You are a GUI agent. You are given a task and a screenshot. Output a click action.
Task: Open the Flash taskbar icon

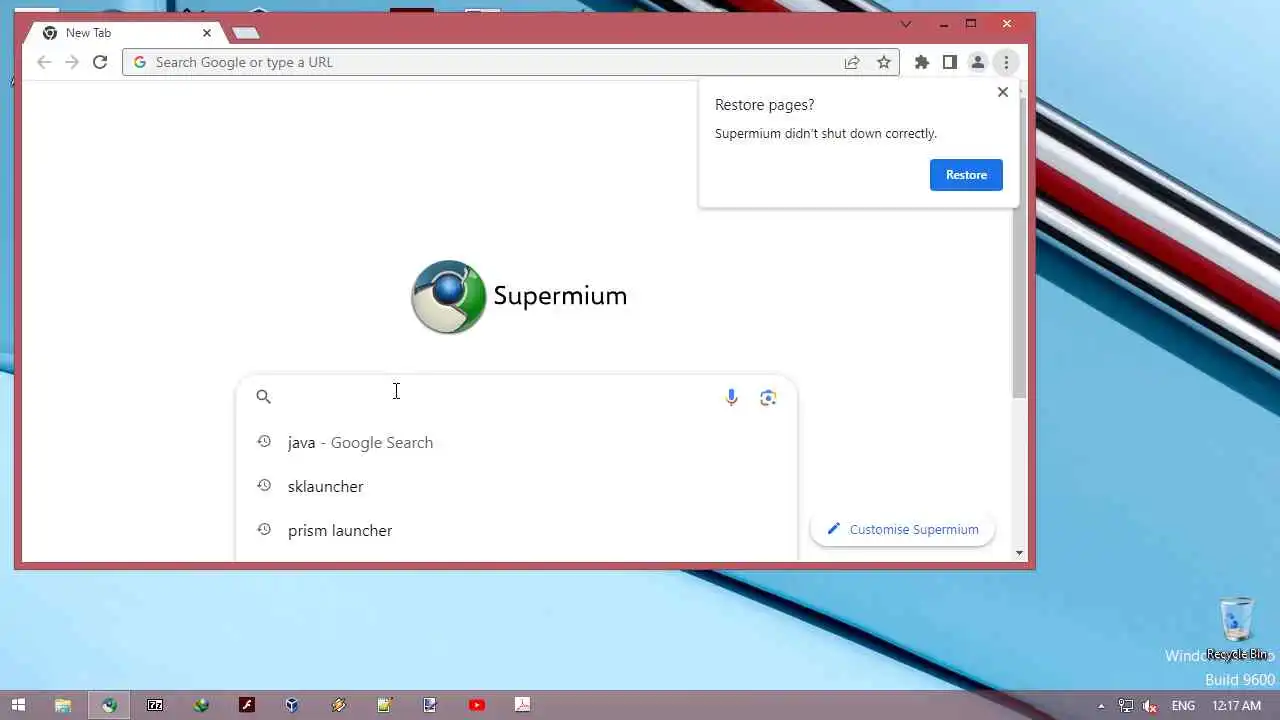(x=247, y=705)
